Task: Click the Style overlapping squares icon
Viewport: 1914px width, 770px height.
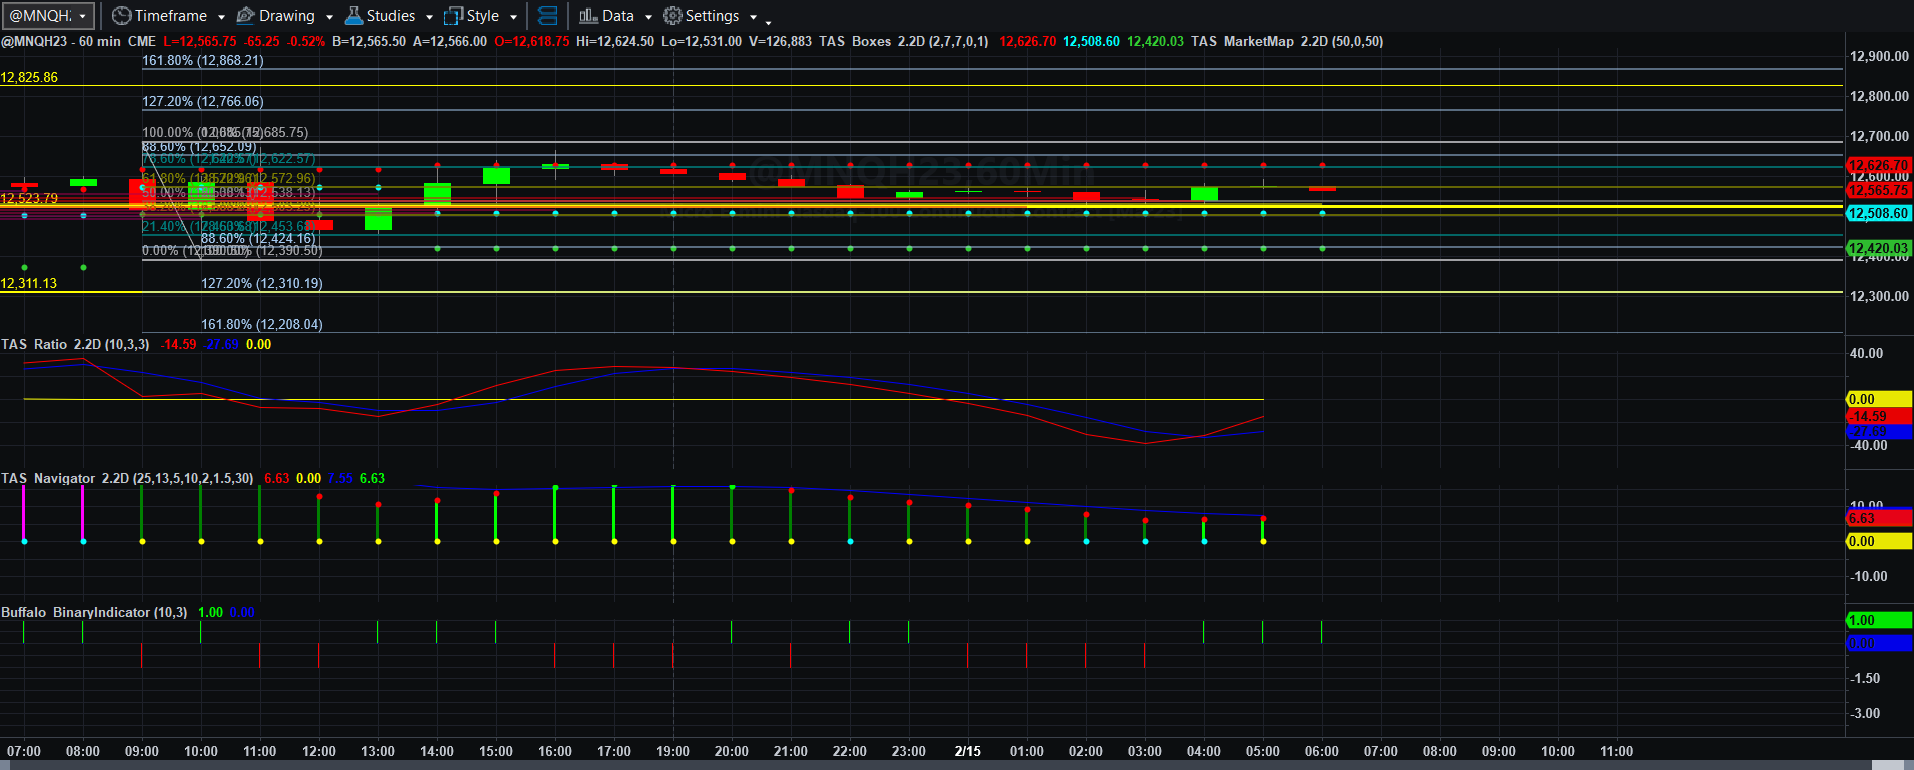Action: (453, 16)
